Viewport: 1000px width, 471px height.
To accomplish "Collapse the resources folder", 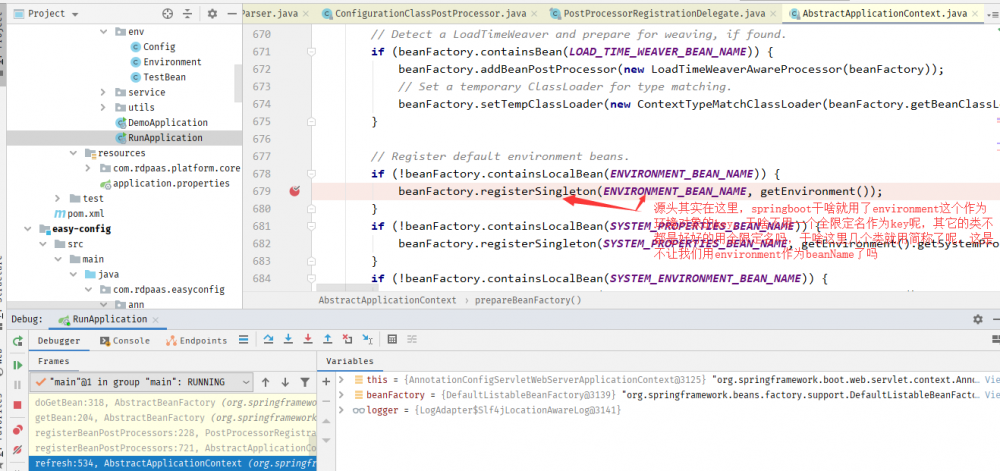I will [73, 153].
